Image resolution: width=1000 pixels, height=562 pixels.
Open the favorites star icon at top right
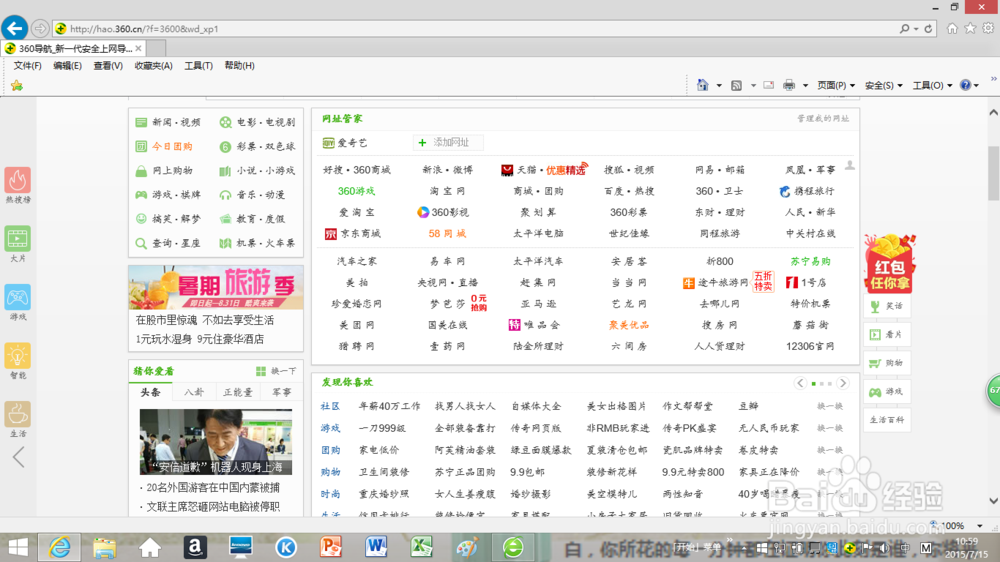(x=970, y=28)
